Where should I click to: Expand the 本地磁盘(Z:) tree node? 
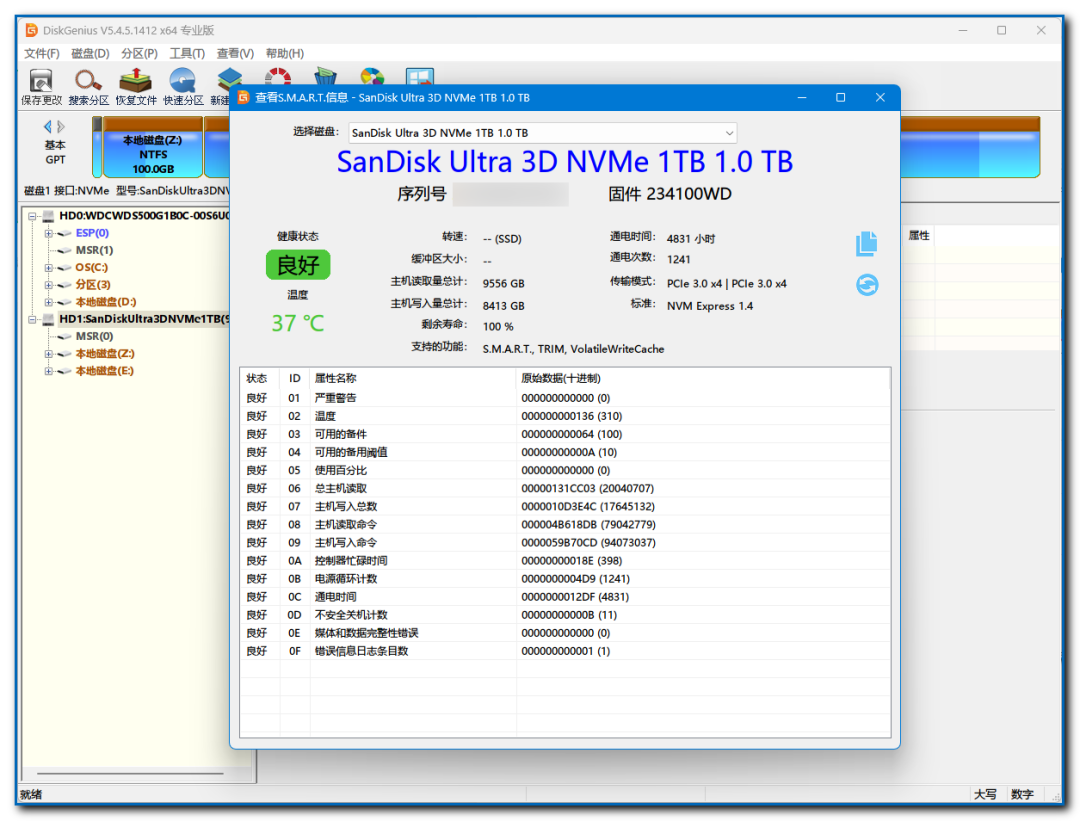pos(48,354)
